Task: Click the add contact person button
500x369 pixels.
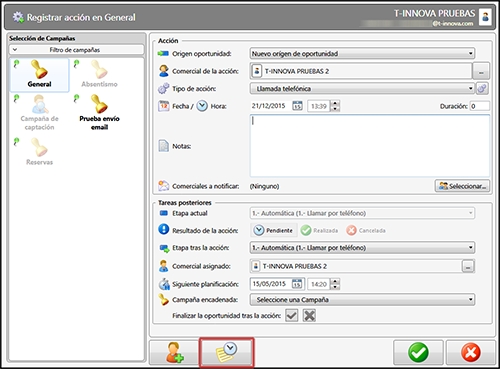Action: (174, 353)
